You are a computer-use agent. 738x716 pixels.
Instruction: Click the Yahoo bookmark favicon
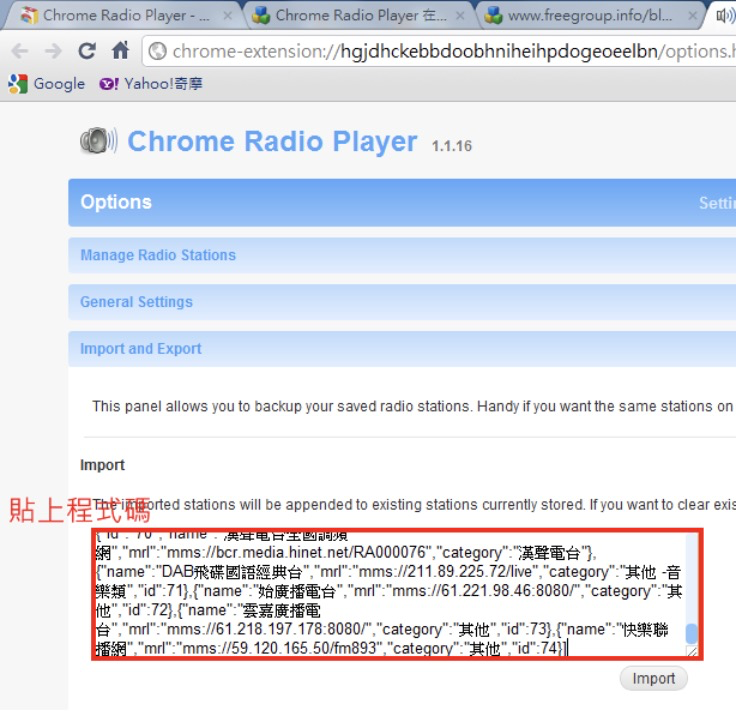coord(109,84)
